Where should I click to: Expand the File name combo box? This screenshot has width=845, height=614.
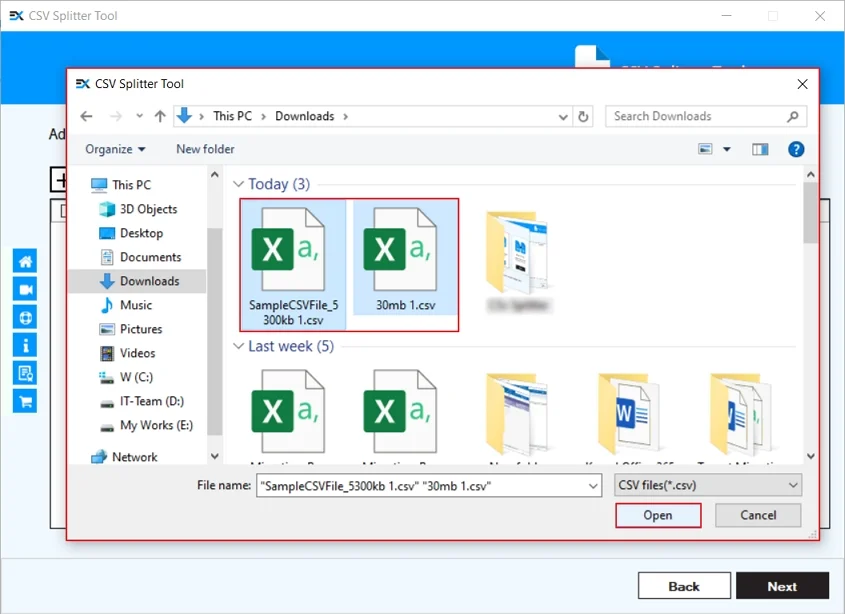[594, 484]
